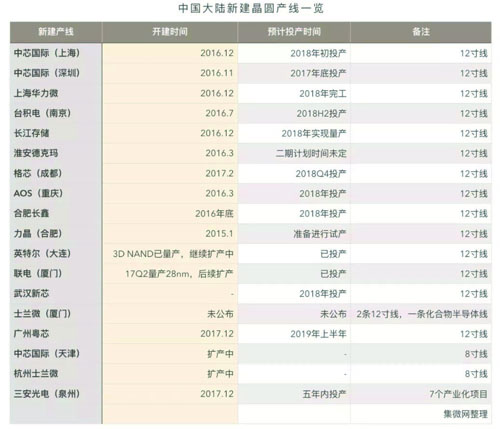Viewport: 500px width, 429px height.
Task: Select the 开建时间 column header
Action: pos(170,32)
